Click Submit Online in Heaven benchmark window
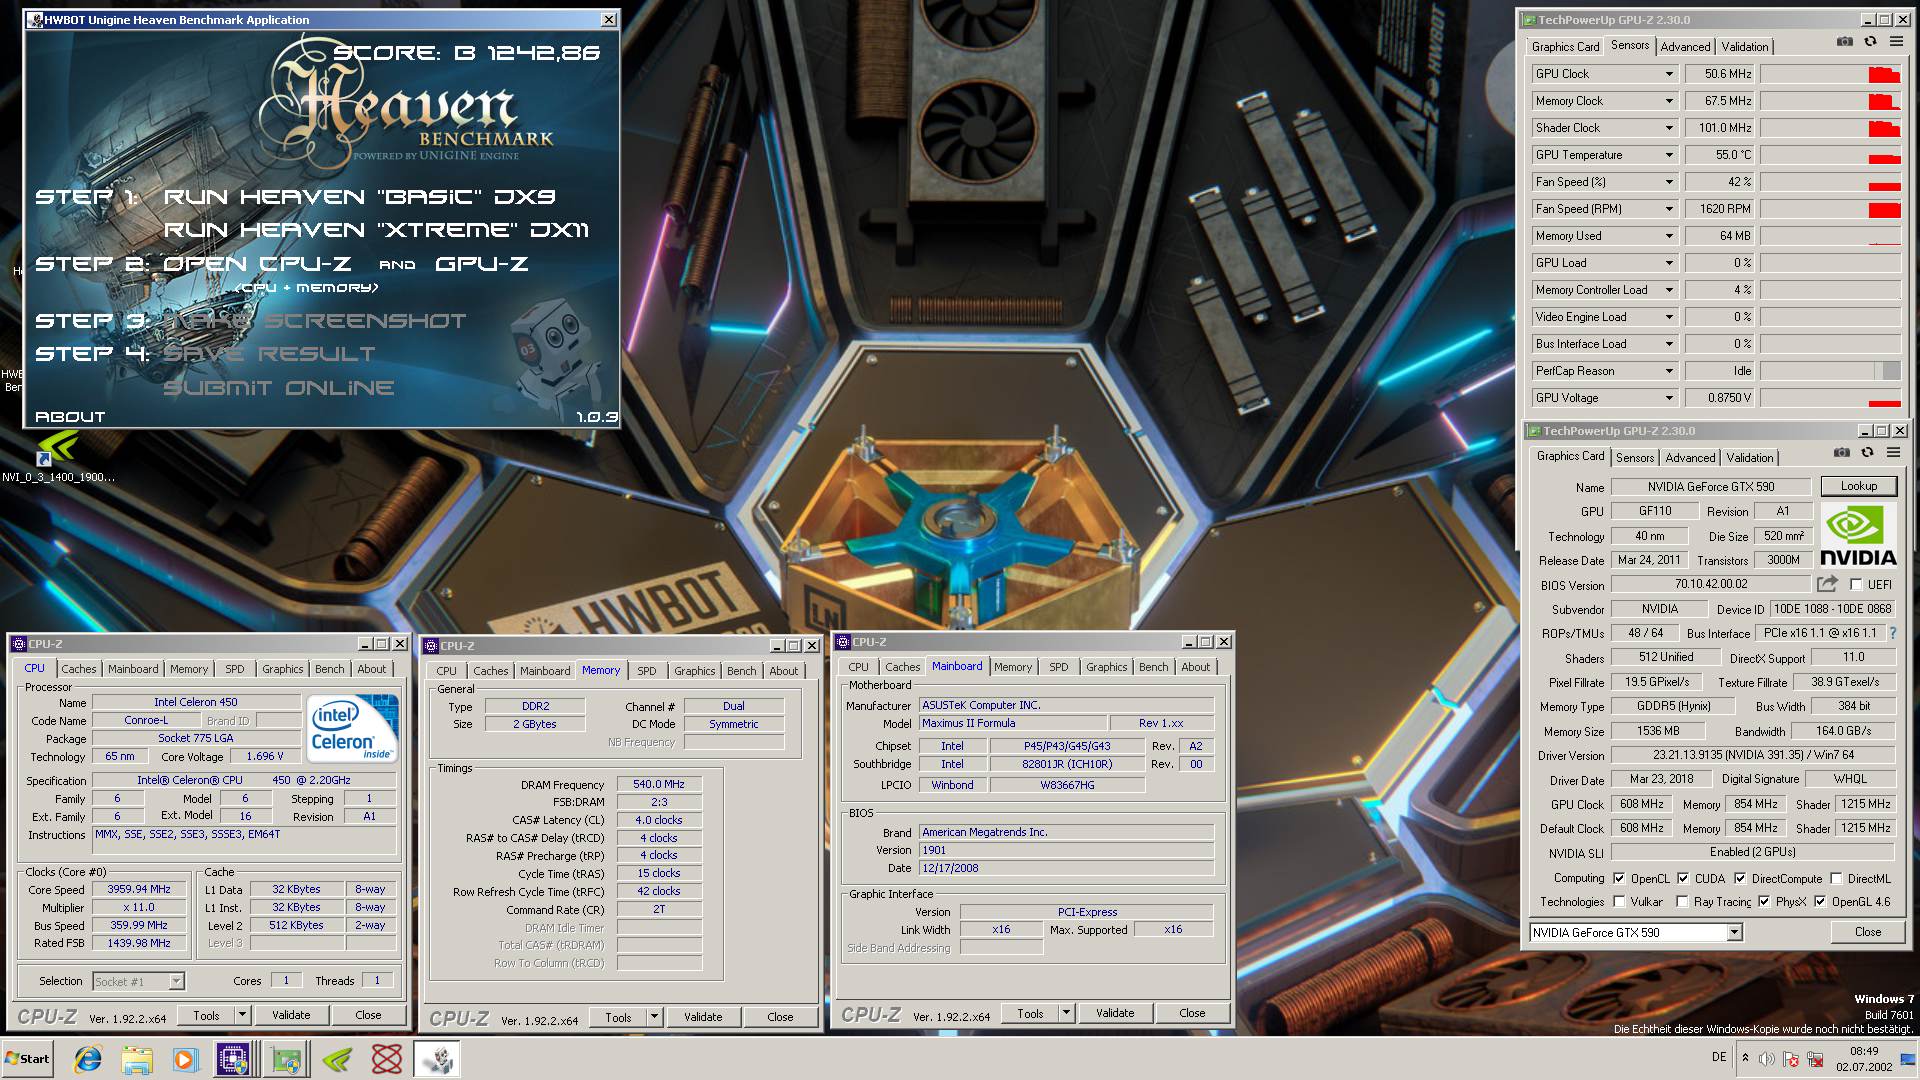The width and height of the screenshot is (1920, 1080). [x=279, y=388]
